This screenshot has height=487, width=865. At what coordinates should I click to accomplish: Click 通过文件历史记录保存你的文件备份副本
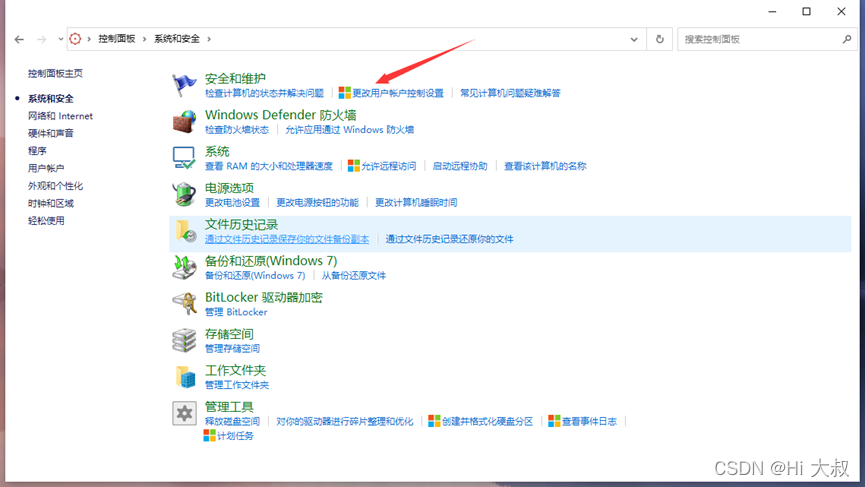tap(287, 239)
